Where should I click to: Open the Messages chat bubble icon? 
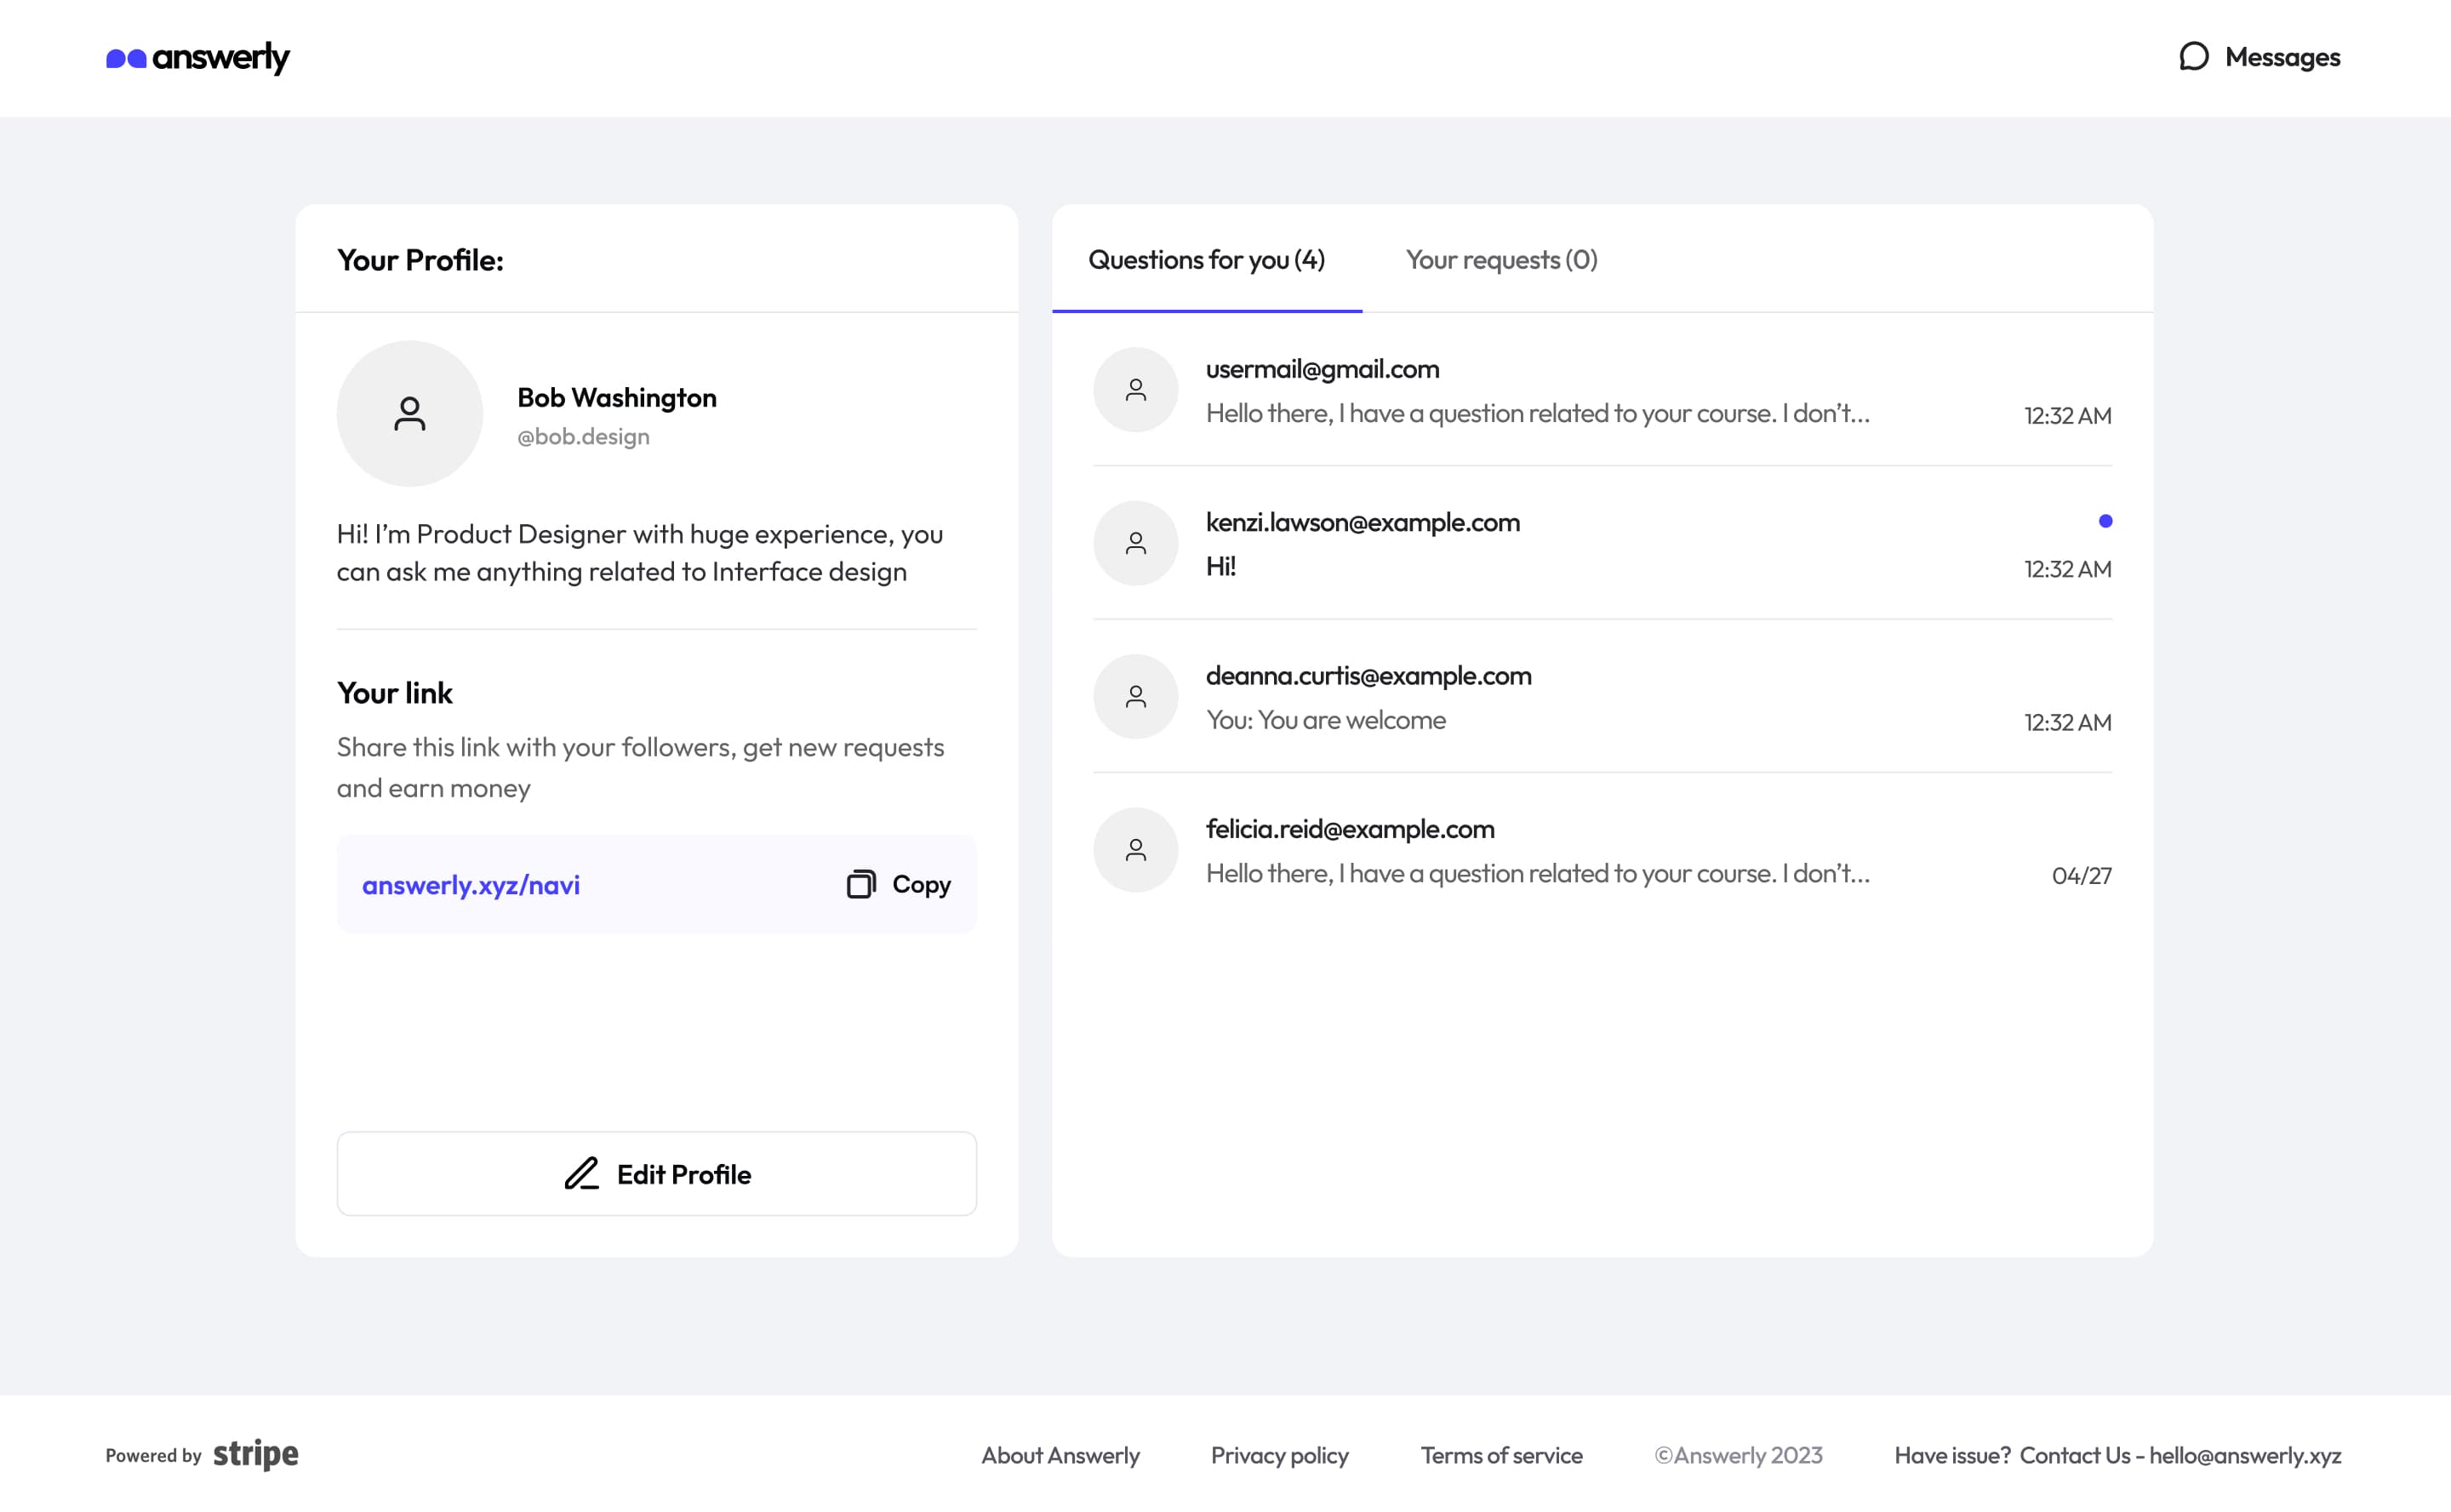click(x=2193, y=56)
